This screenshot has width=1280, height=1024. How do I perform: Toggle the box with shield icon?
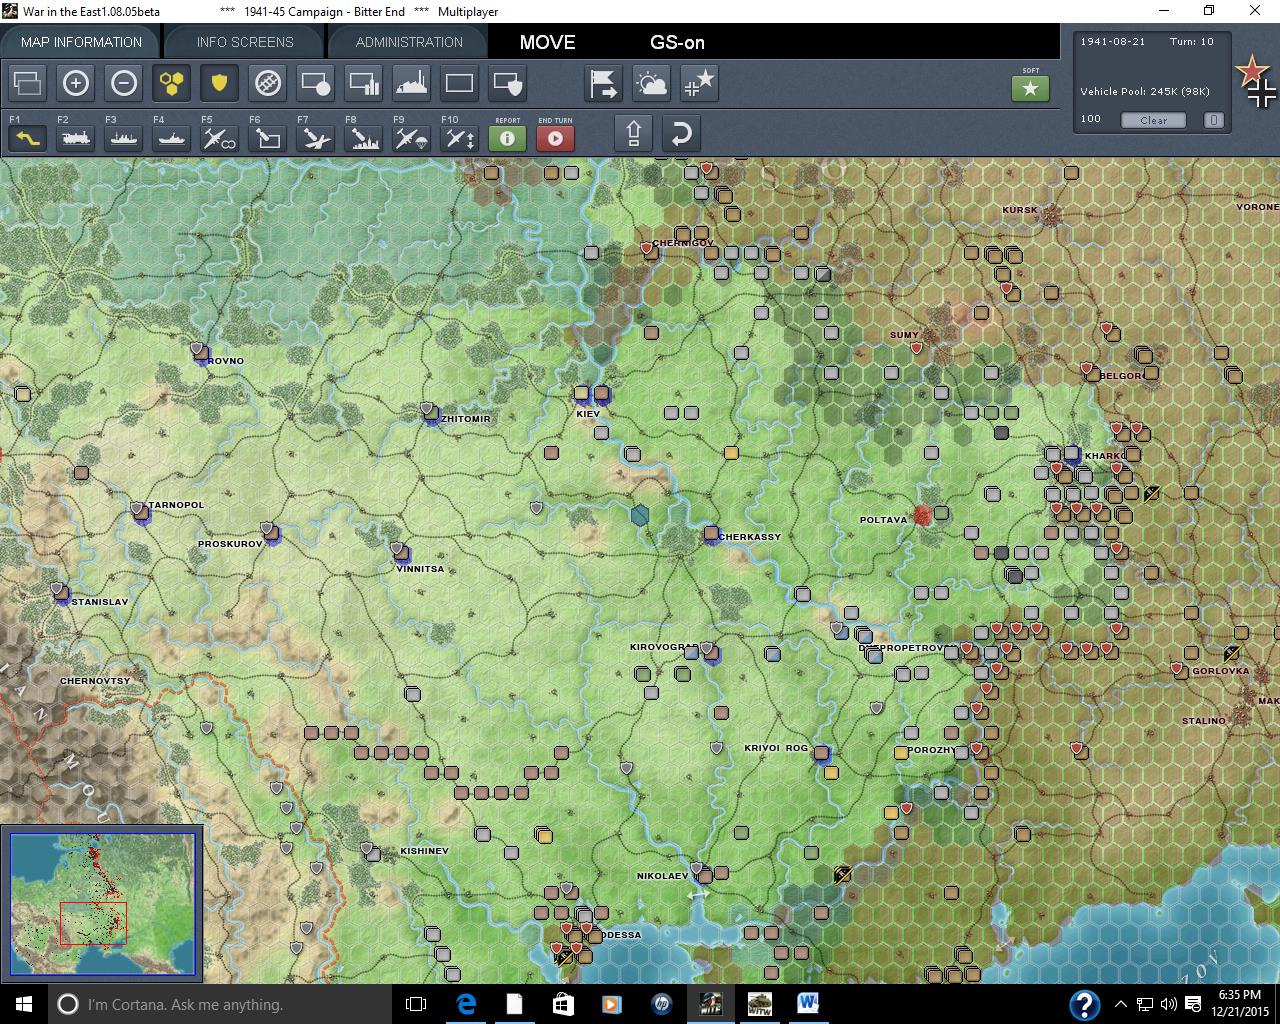click(507, 83)
